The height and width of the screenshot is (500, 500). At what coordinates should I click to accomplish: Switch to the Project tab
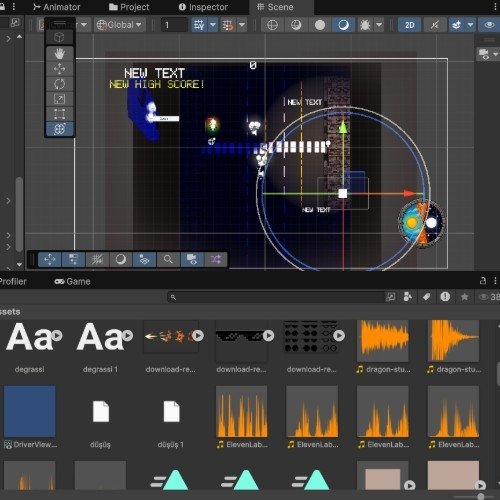coord(129,7)
